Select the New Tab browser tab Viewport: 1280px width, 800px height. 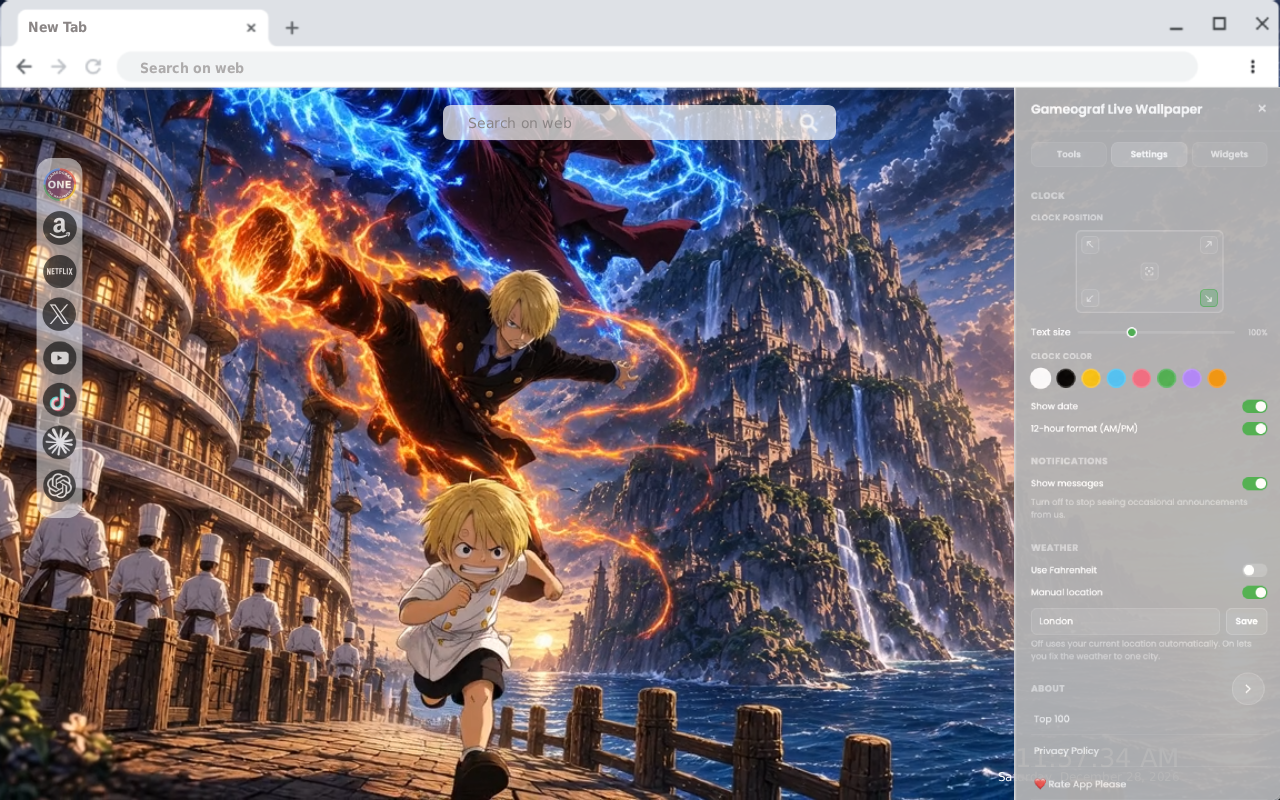point(142,27)
